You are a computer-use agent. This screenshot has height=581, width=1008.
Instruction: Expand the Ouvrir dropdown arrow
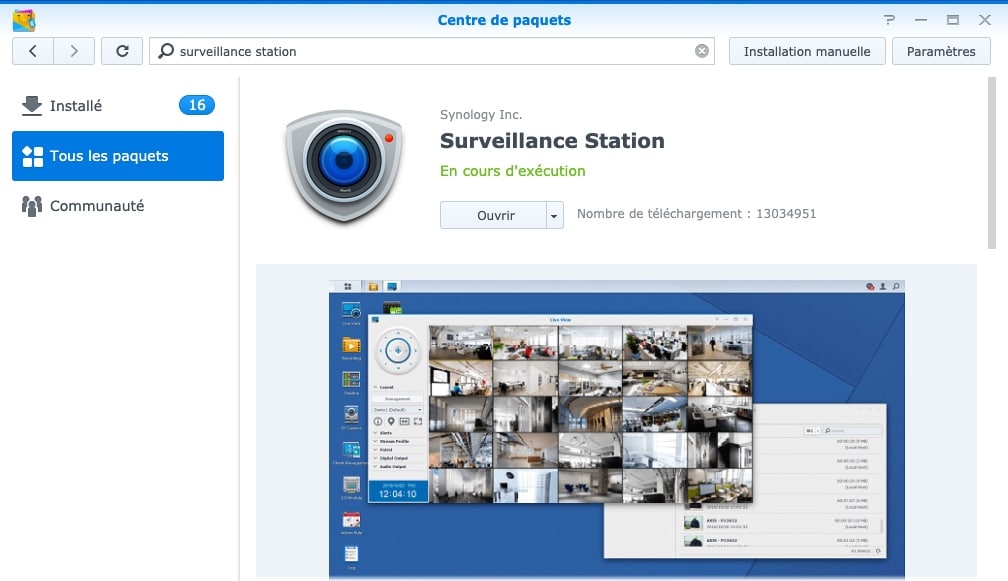[x=555, y=215]
